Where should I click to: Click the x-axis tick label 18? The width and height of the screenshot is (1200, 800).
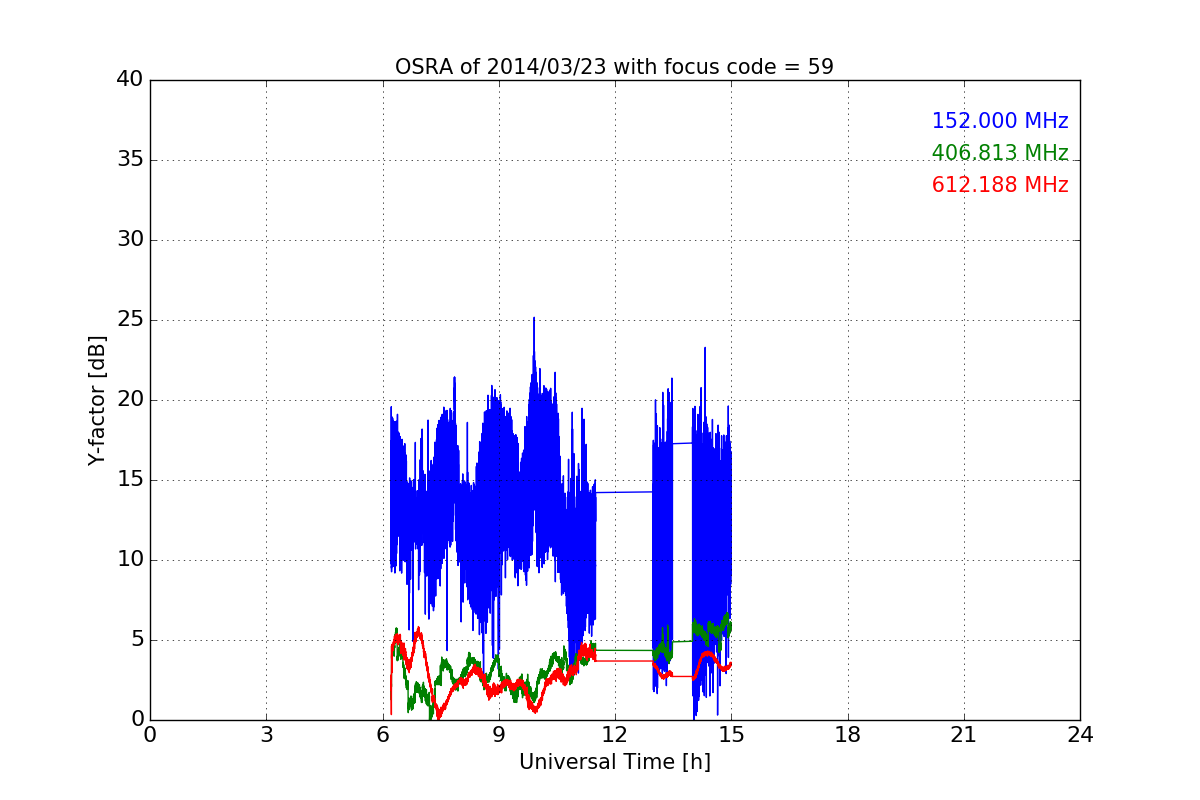[x=848, y=735]
